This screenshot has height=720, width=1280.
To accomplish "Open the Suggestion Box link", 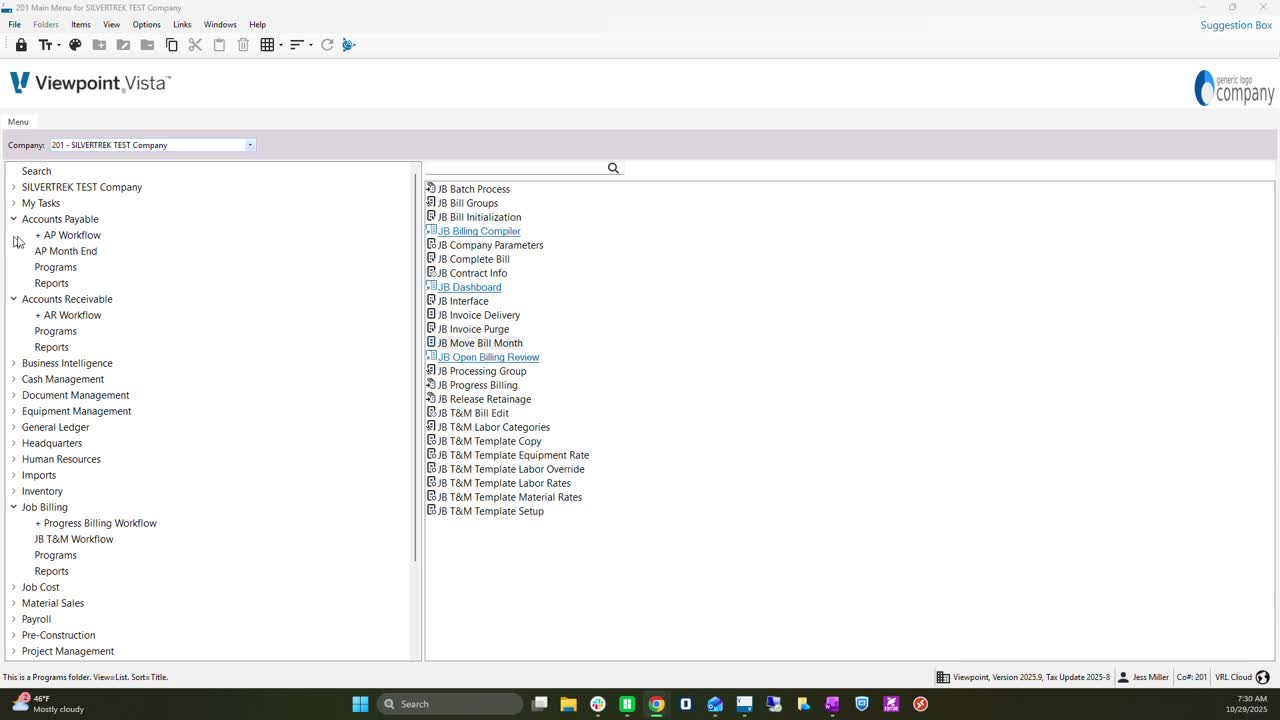I will 1236,25.
